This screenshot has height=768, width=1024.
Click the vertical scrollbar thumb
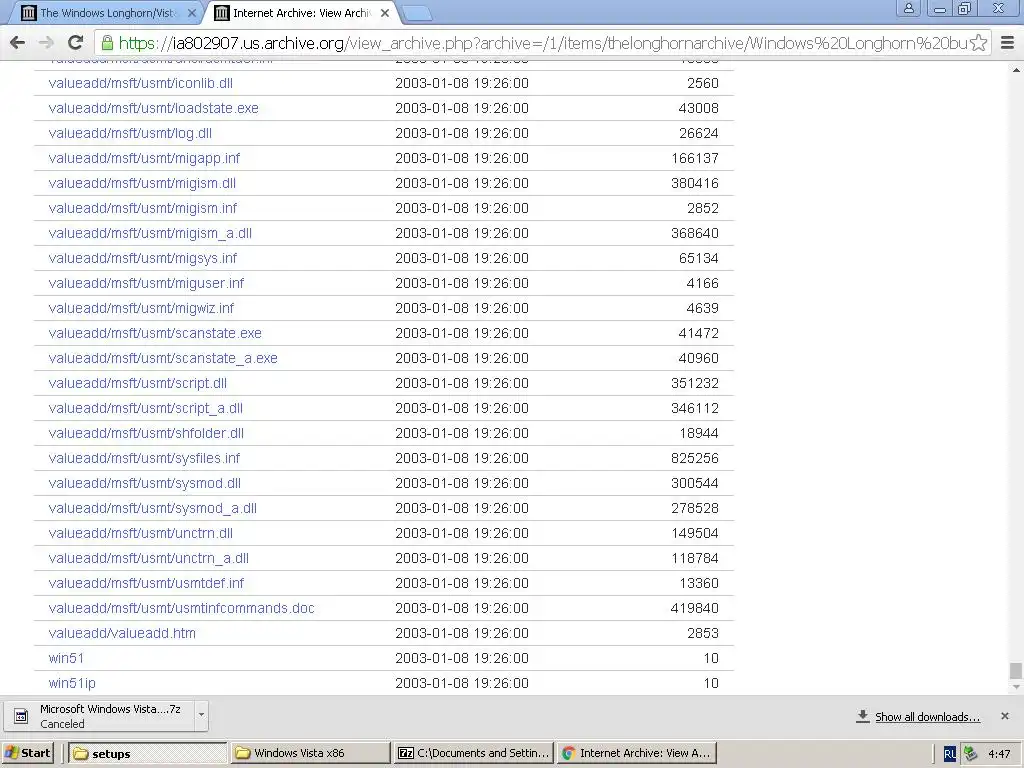coord(1016,671)
